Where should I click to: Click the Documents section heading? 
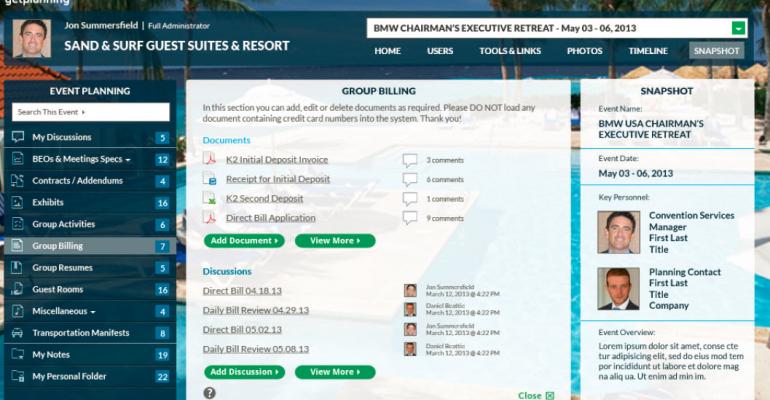click(x=226, y=140)
